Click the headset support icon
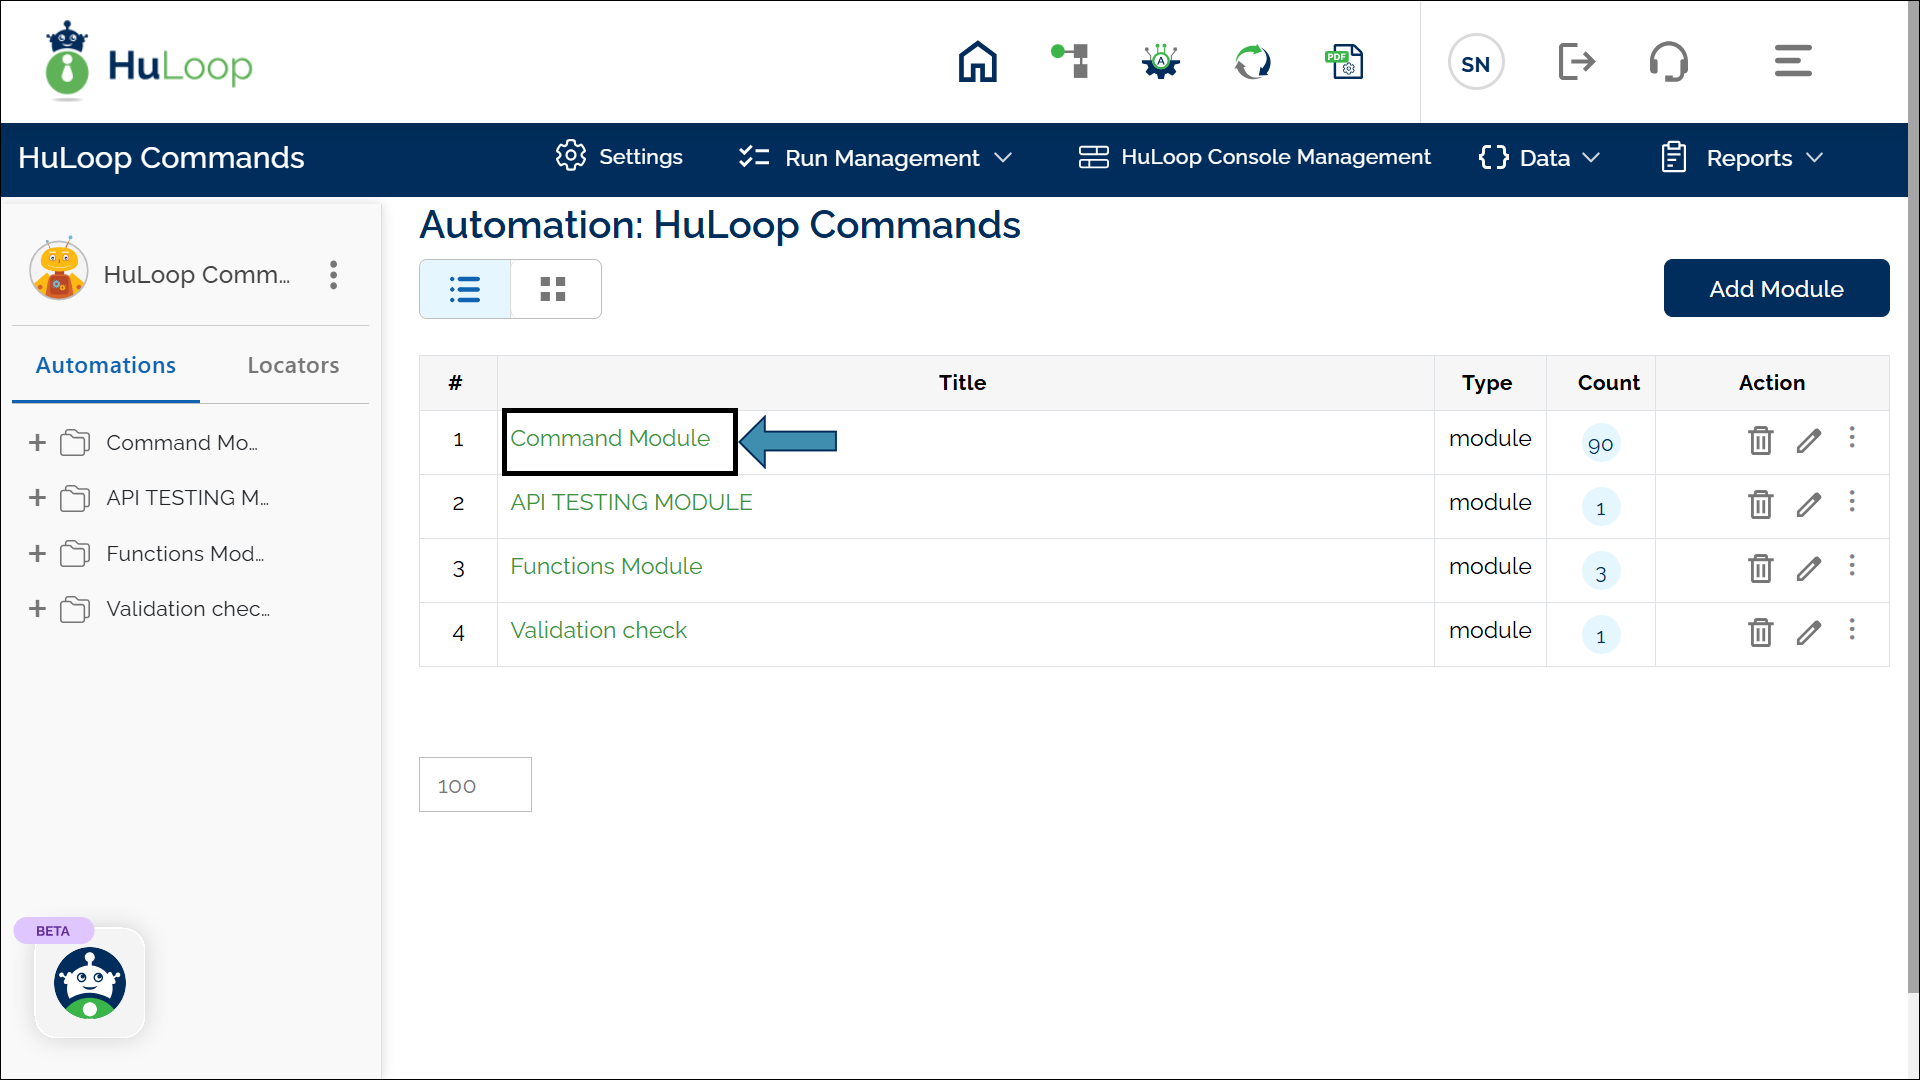Image resolution: width=1920 pixels, height=1080 pixels. 1668,62
